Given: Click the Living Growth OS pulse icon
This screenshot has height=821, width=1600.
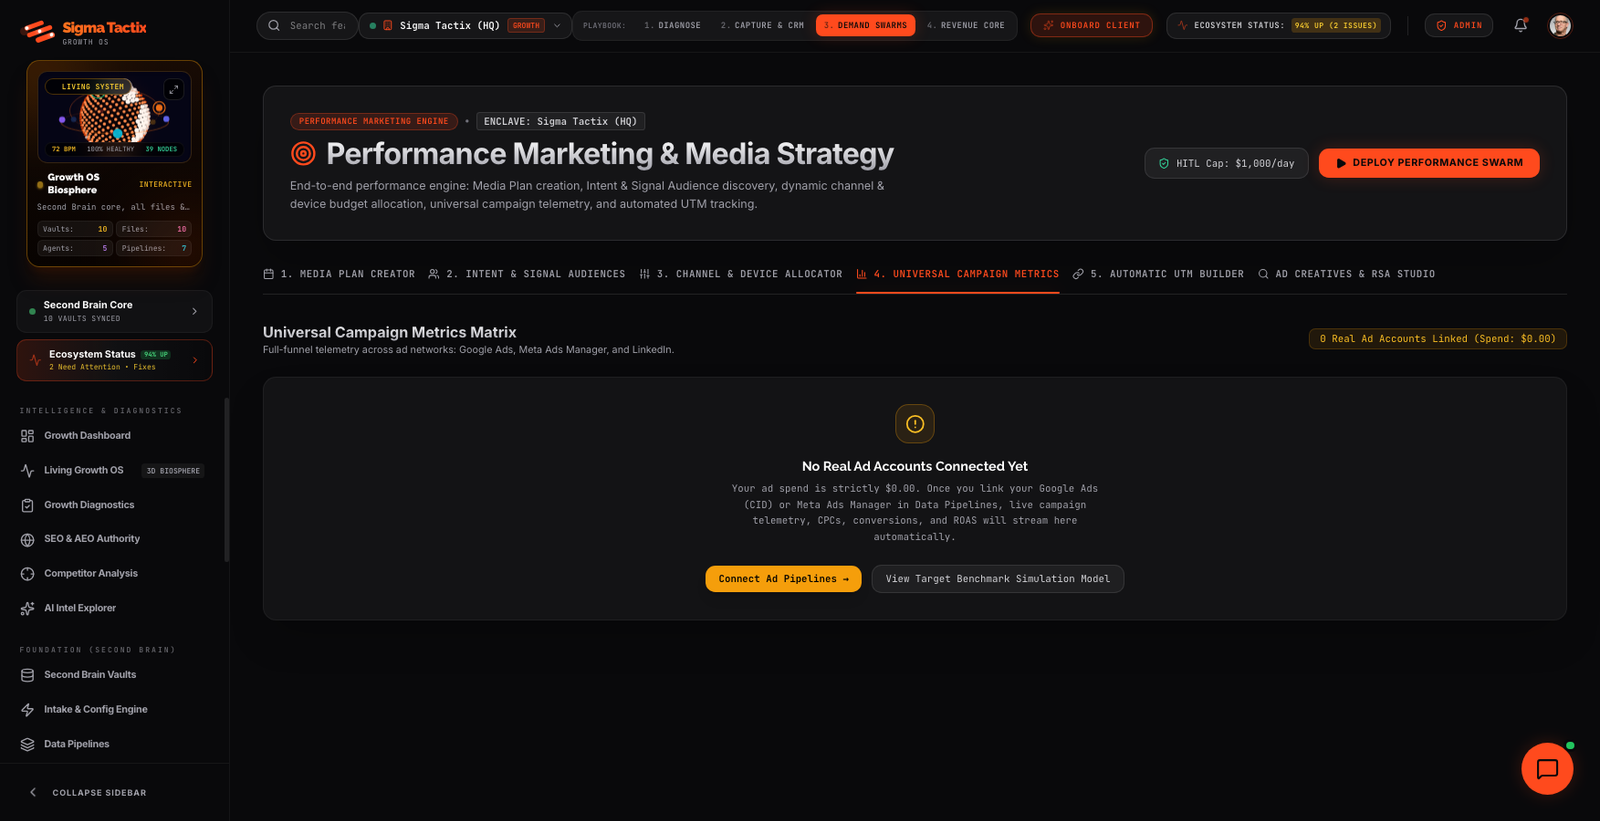Looking at the screenshot, I should click(27, 470).
